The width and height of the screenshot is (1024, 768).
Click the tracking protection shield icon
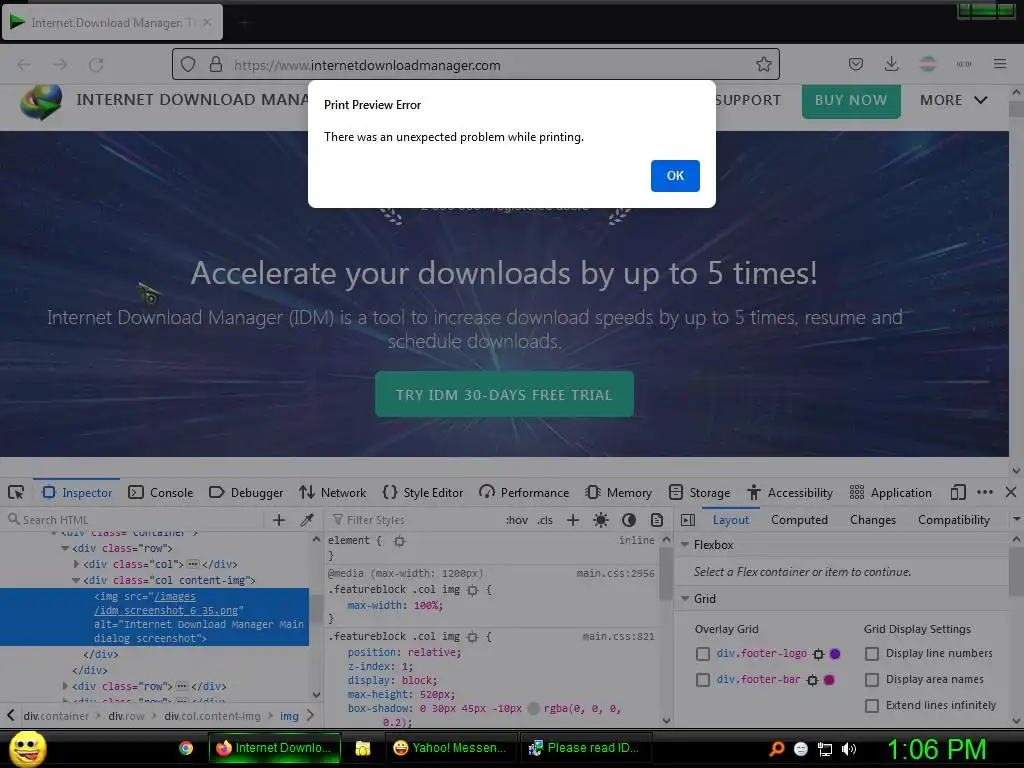click(188, 65)
